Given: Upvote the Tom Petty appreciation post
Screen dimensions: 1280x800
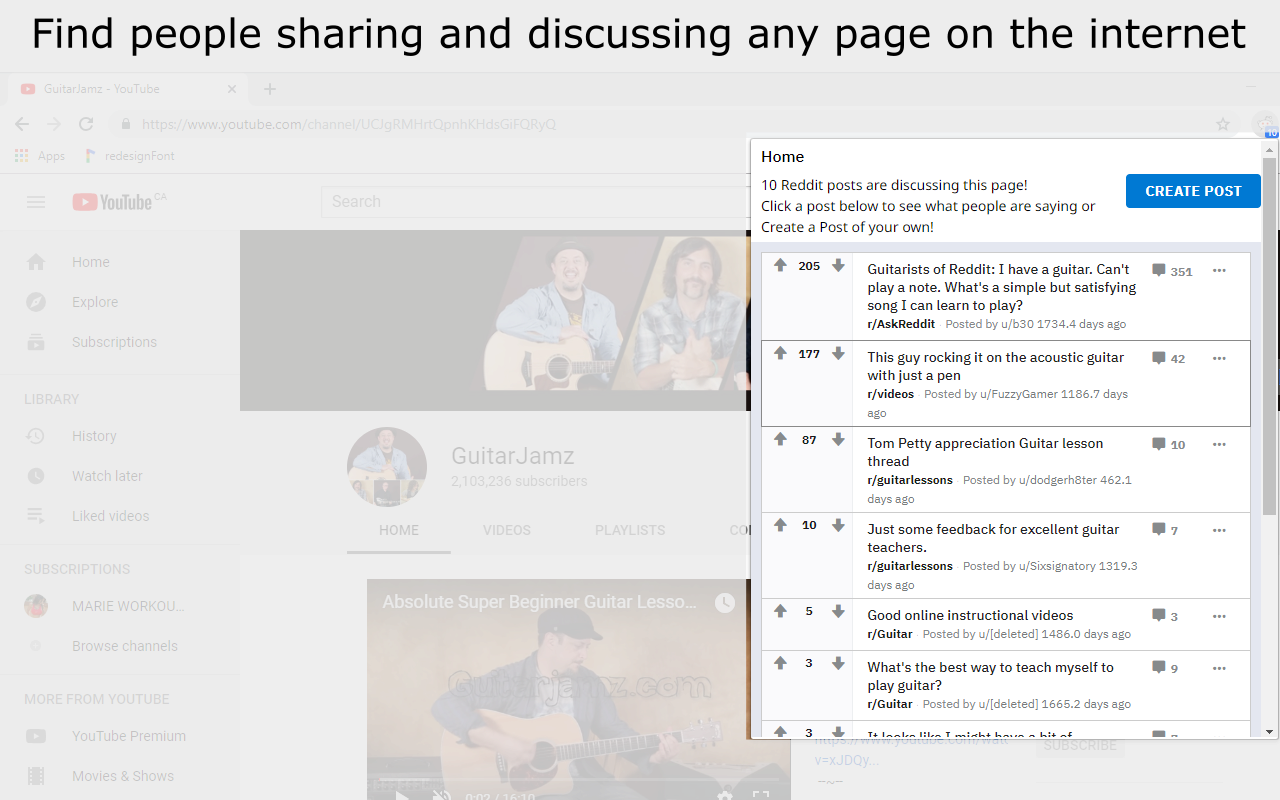Looking at the screenshot, I should (x=780, y=440).
